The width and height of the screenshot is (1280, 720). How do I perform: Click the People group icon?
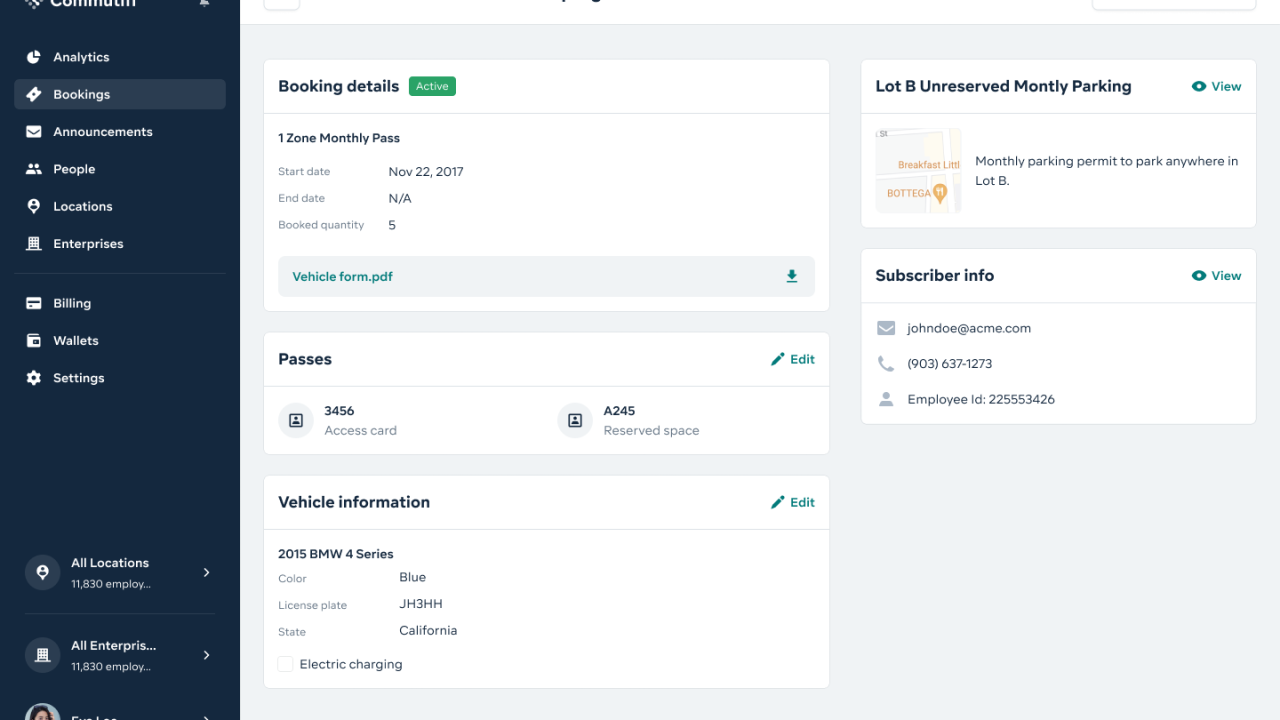pos(34,169)
